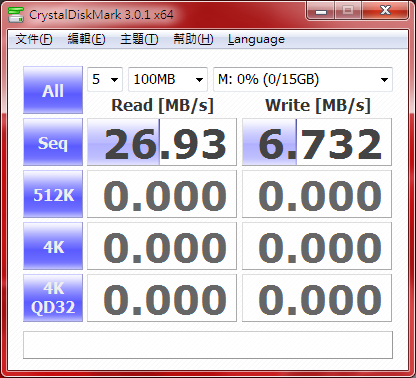Expand the test size dropdown showing 100MB

(168, 79)
